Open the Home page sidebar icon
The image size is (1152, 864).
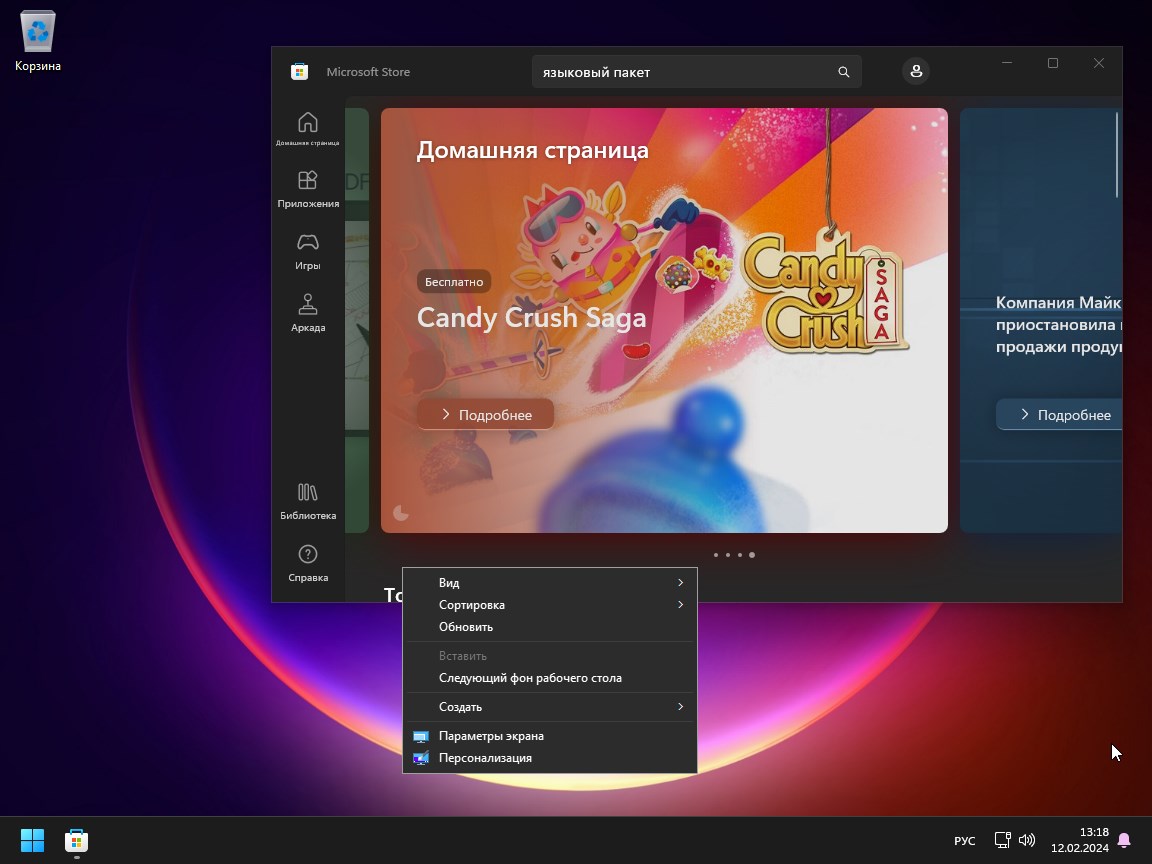coord(308,129)
